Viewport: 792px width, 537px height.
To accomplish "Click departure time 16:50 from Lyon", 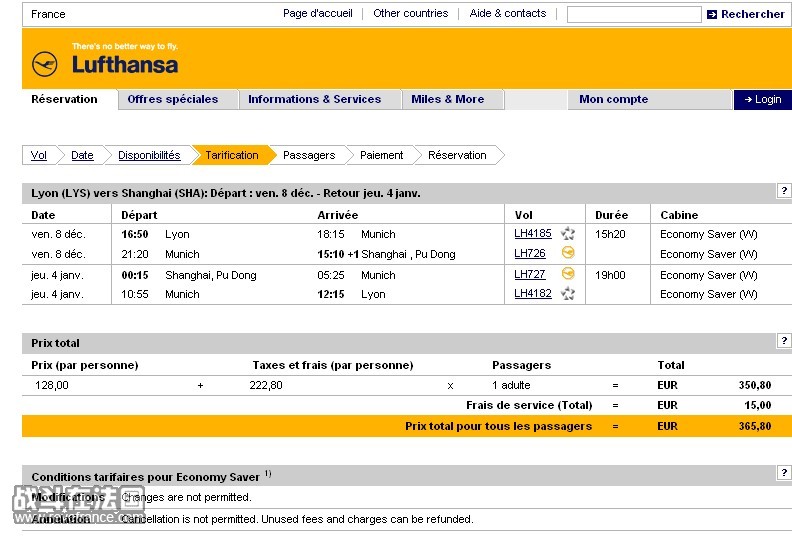I will (135, 234).
